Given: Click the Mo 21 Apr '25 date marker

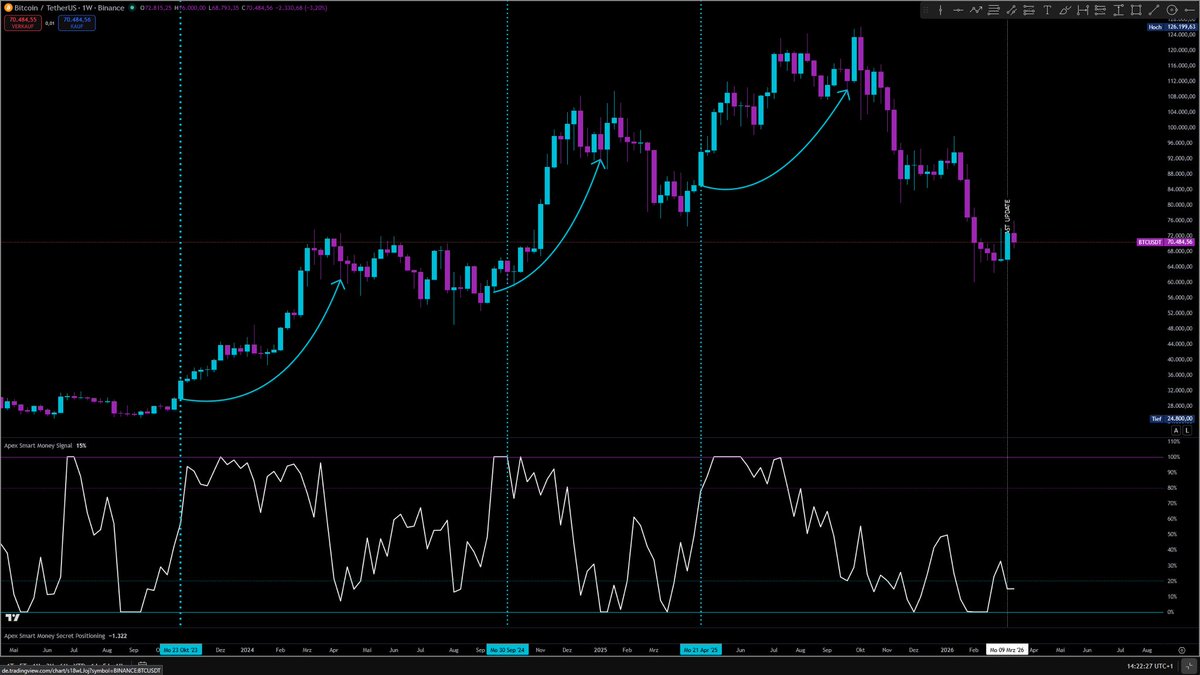Looking at the screenshot, I should [x=701, y=649].
